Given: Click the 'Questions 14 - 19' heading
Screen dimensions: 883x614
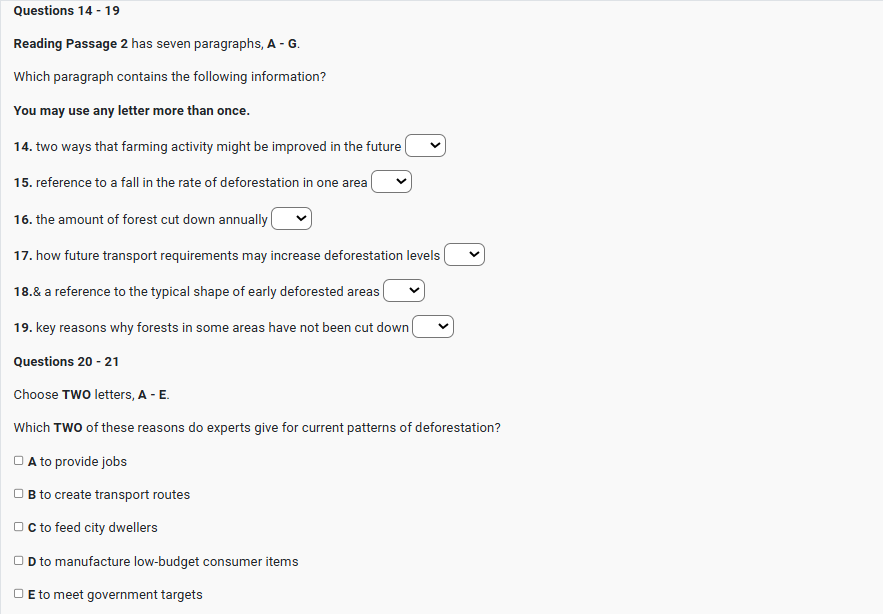Looking at the screenshot, I should tap(67, 10).
